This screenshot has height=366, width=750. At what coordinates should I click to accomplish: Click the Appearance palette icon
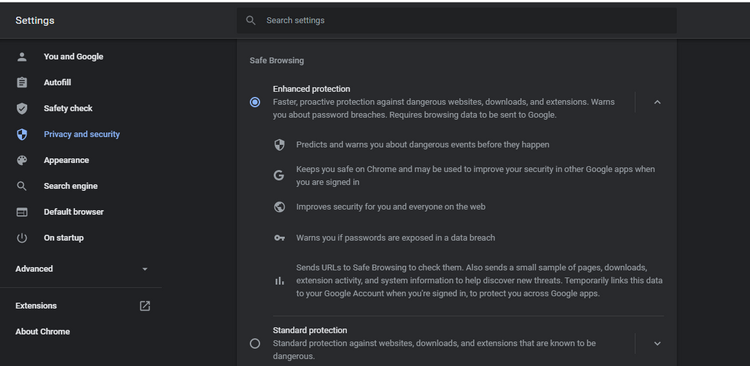coord(22,160)
